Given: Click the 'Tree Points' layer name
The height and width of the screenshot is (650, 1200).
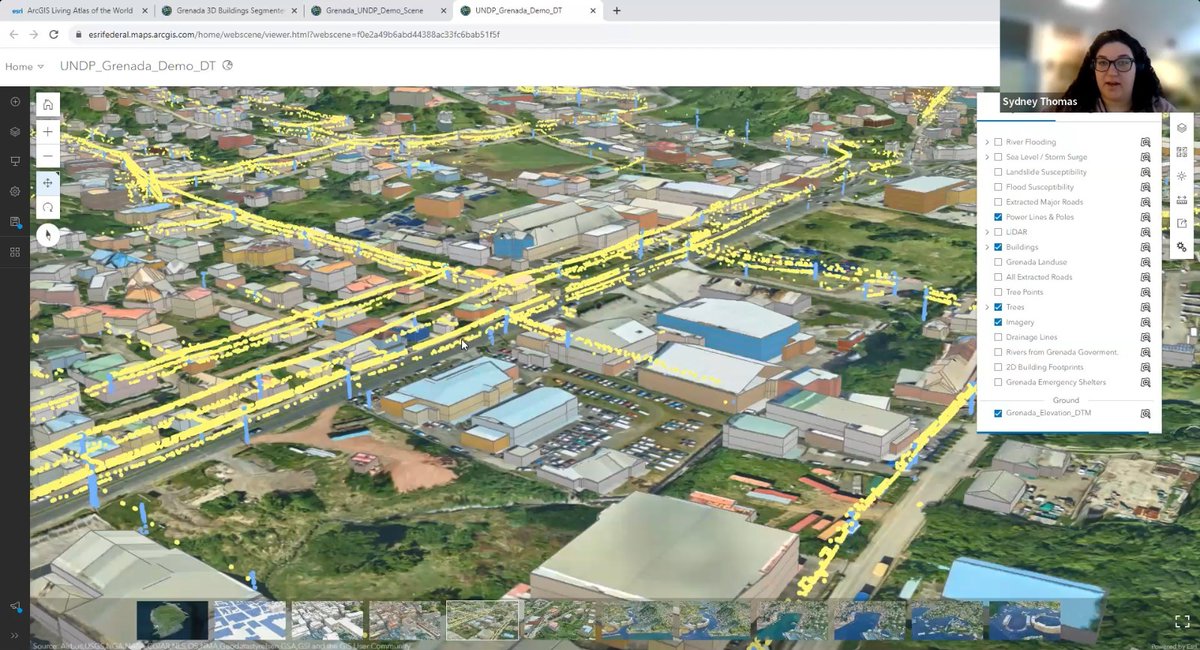Looking at the screenshot, I should click(1024, 292).
